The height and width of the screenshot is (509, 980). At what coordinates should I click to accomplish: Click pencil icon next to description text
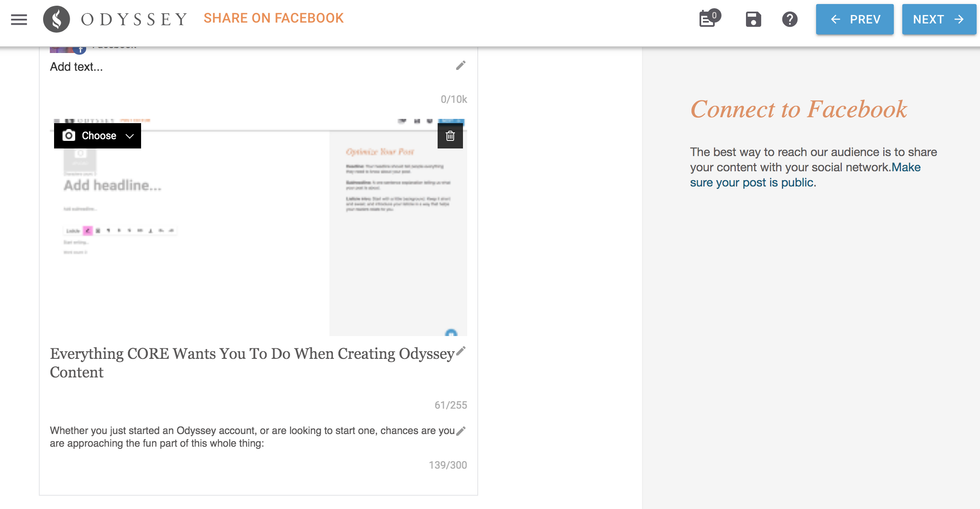pos(461,431)
